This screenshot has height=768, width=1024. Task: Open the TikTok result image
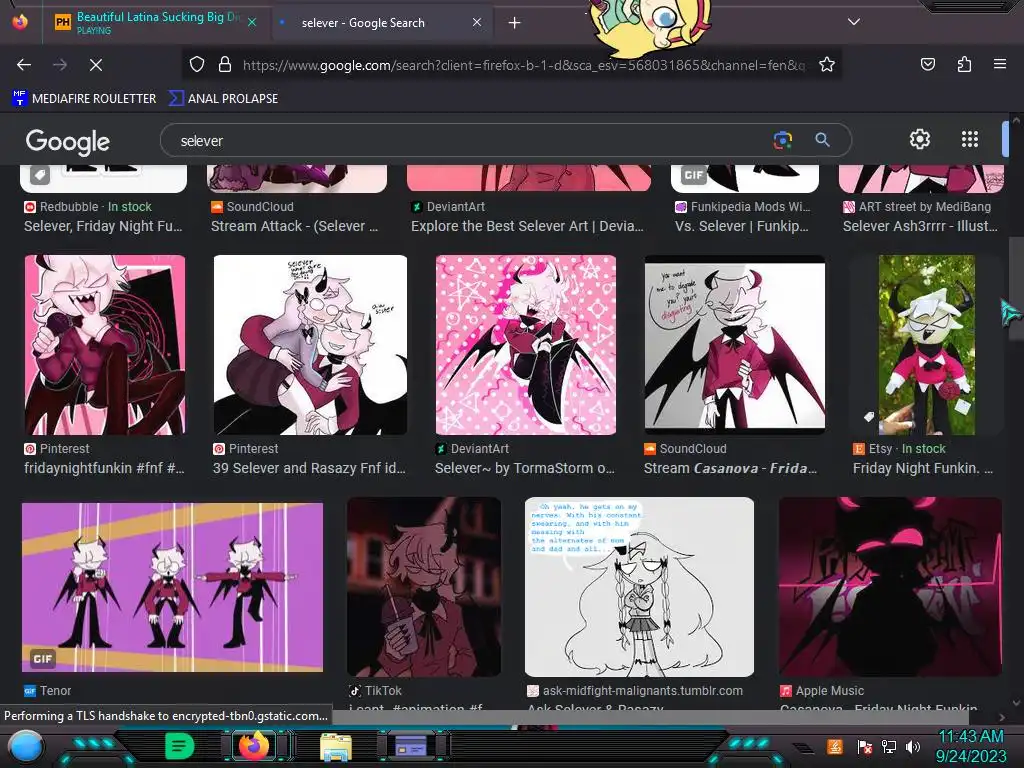pyautogui.click(x=424, y=587)
